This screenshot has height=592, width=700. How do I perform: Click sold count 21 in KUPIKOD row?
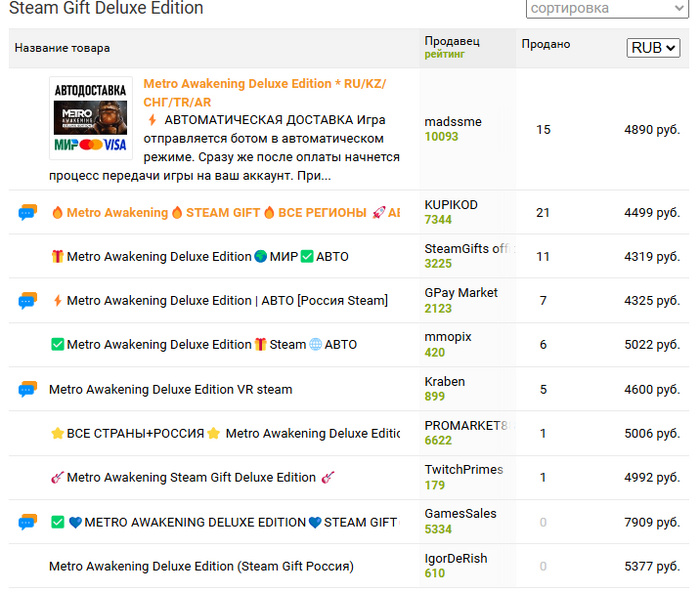tap(543, 213)
